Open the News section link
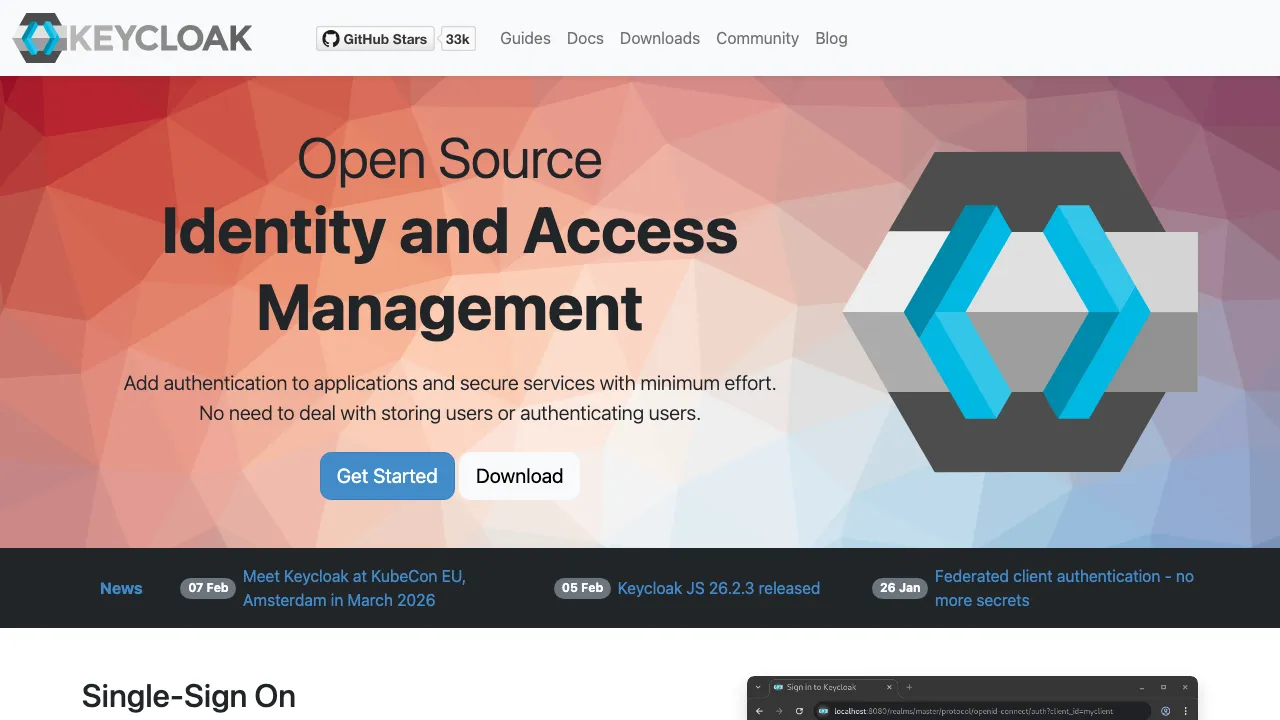Image resolution: width=1280 pixels, height=720 pixels. [x=121, y=588]
